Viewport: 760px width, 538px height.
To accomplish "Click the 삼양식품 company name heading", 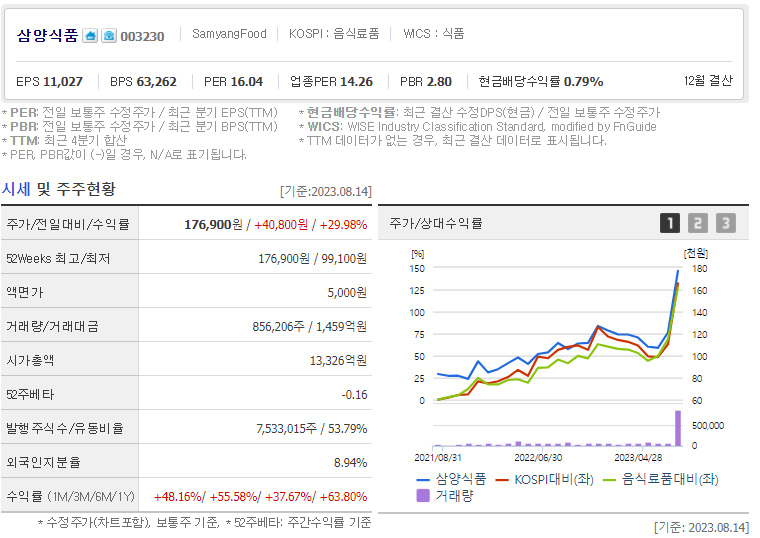I will coord(47,35).
